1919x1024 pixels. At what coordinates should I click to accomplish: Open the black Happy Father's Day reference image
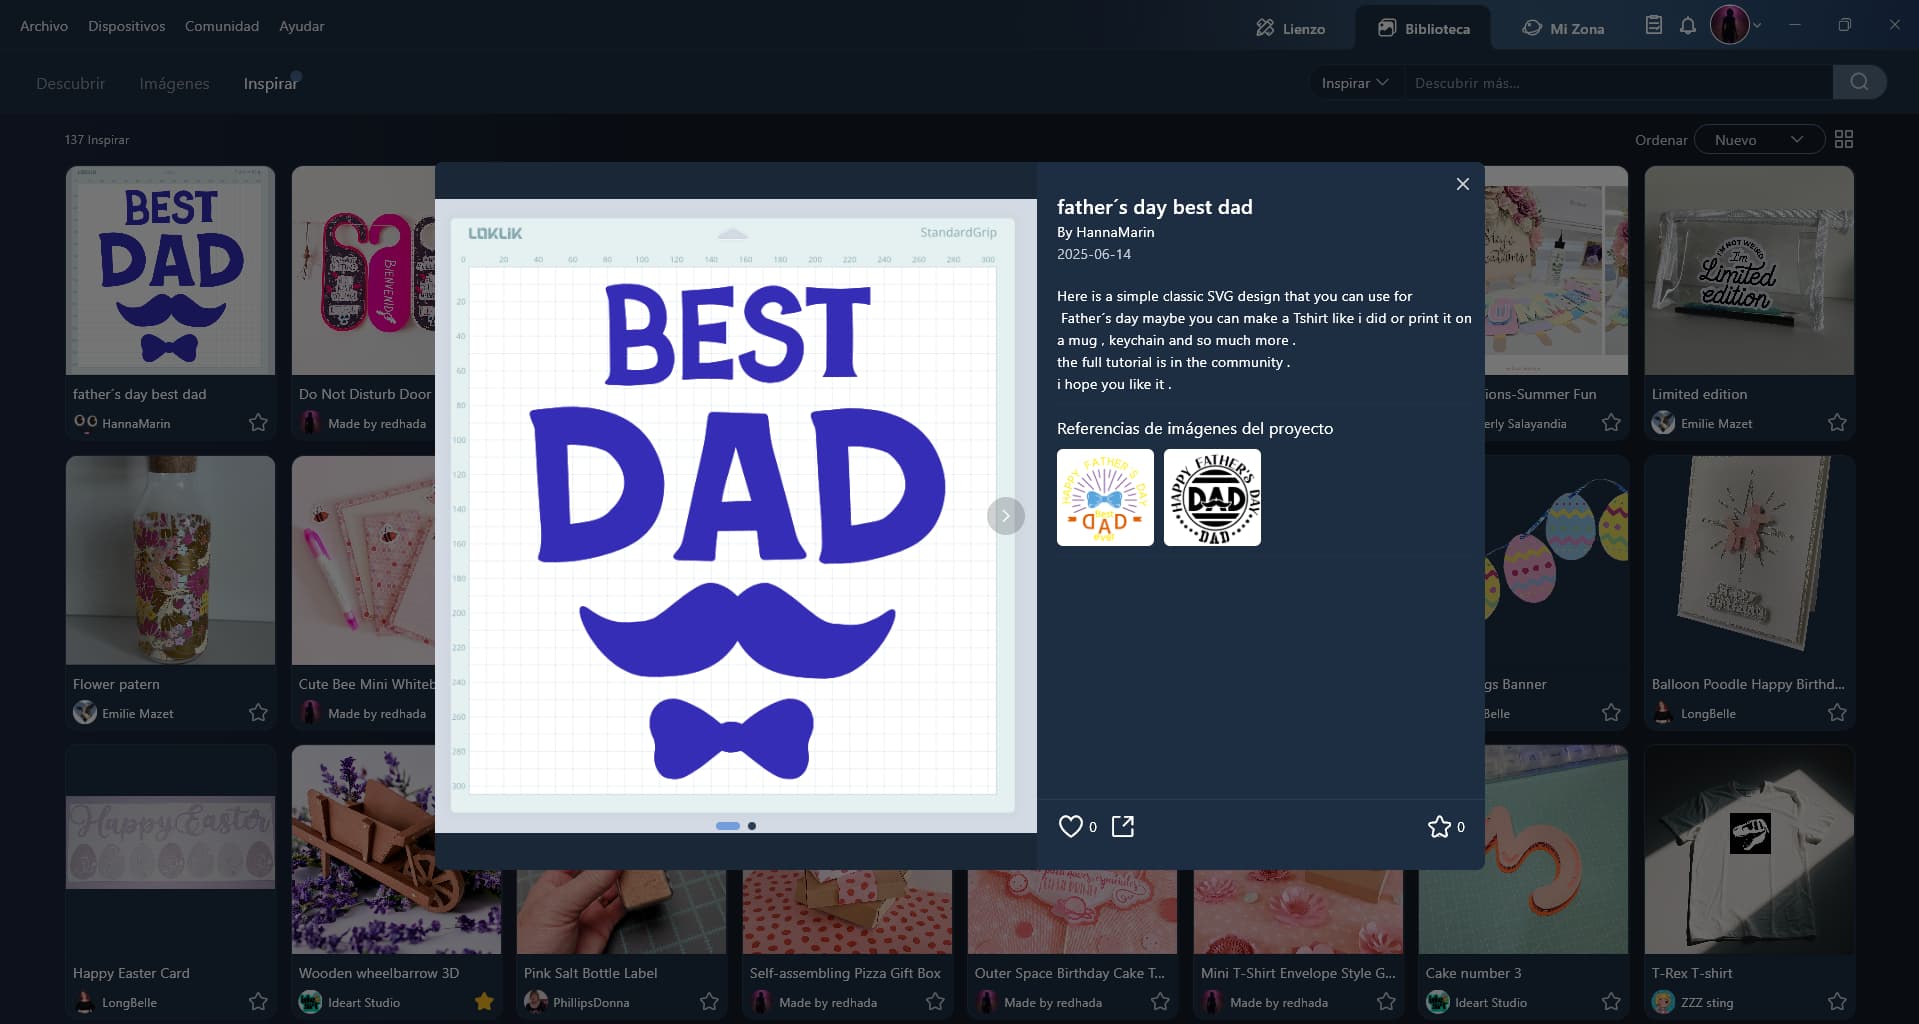pos(1212,497)
